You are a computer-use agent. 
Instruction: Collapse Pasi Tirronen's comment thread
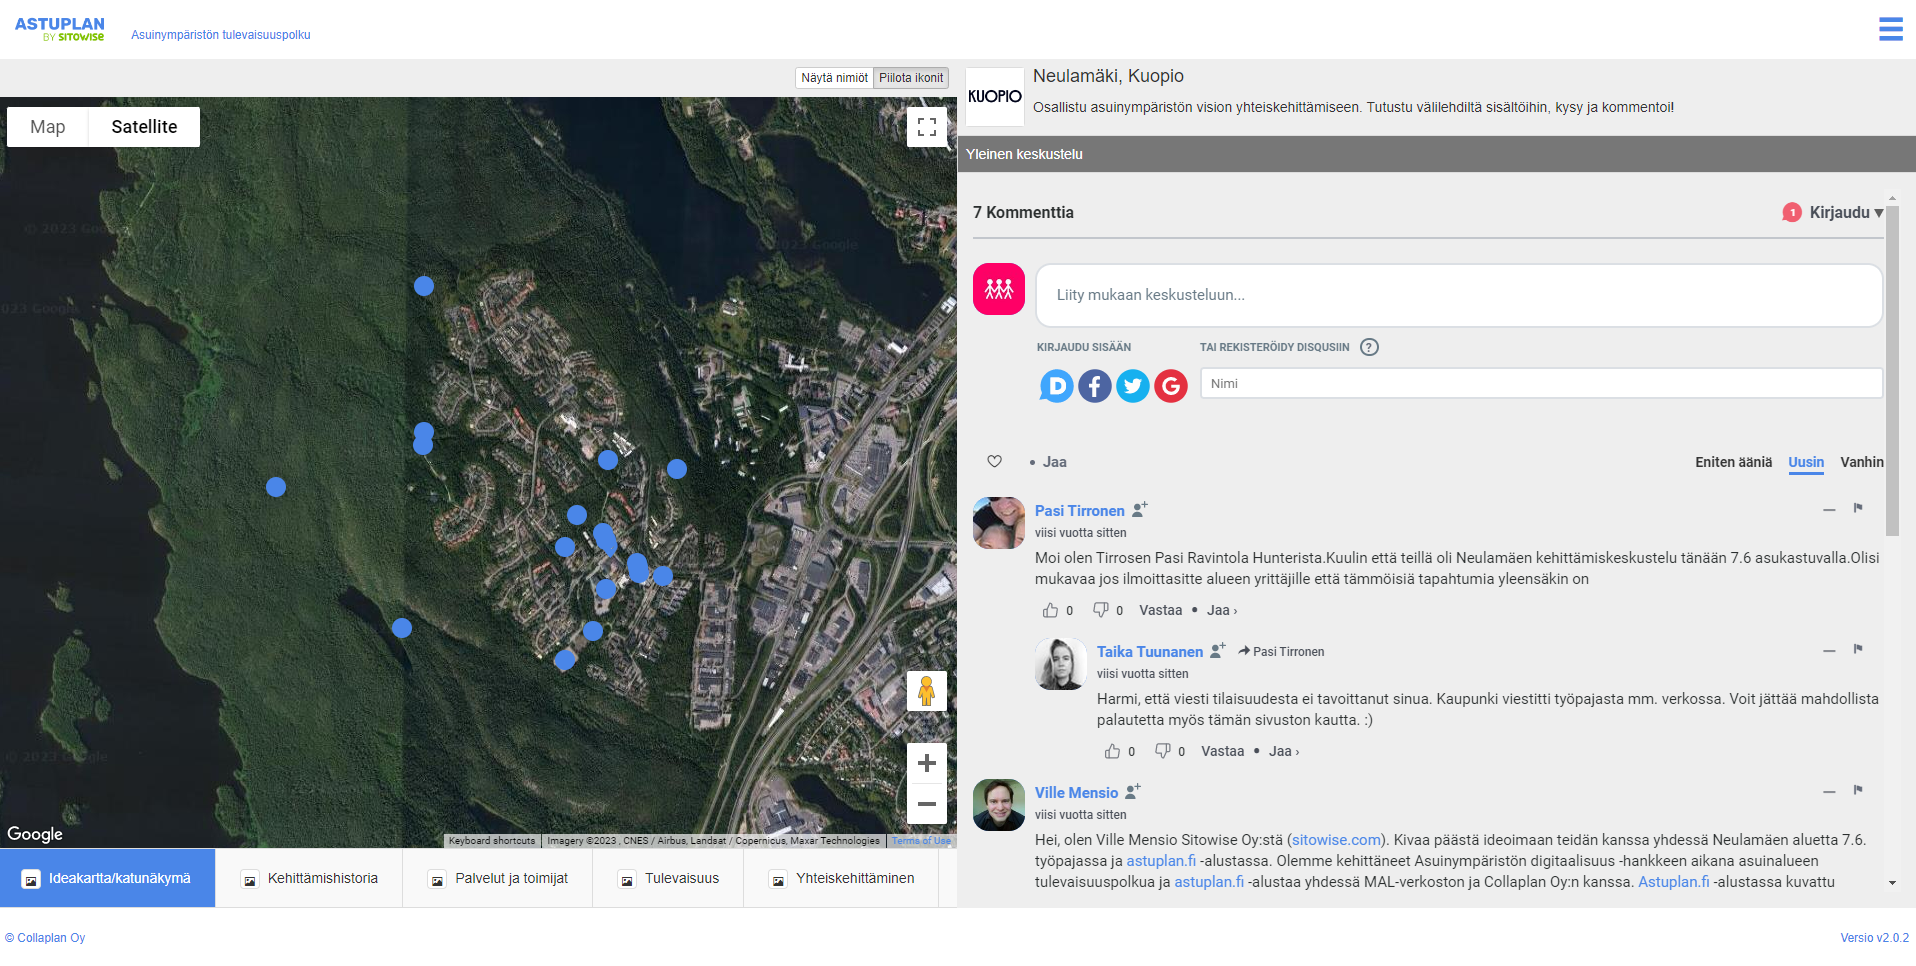tap(1829, 510)
